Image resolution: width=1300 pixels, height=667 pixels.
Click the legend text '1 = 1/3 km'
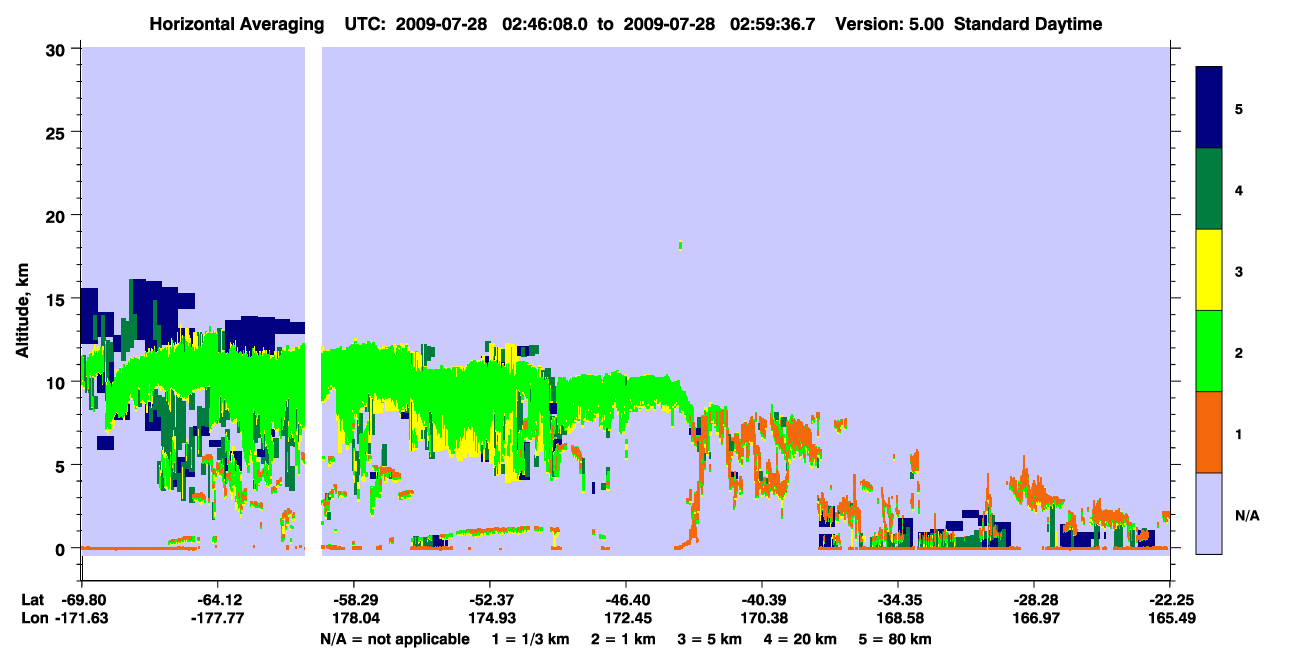(x=529, y=639)
